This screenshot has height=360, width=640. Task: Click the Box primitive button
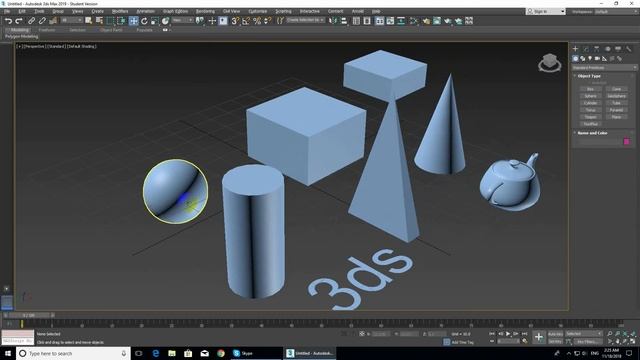[590, 89]
